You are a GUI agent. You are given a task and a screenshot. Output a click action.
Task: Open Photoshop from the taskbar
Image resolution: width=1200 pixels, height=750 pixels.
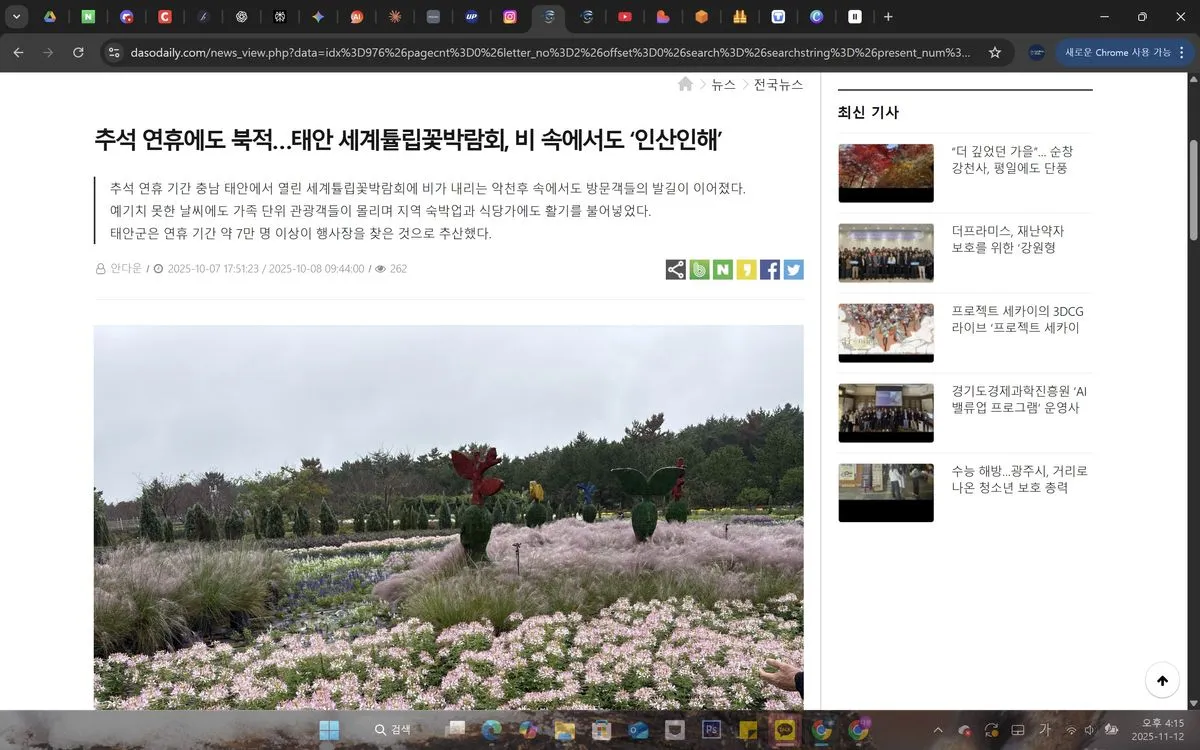[x=712, y=730]
